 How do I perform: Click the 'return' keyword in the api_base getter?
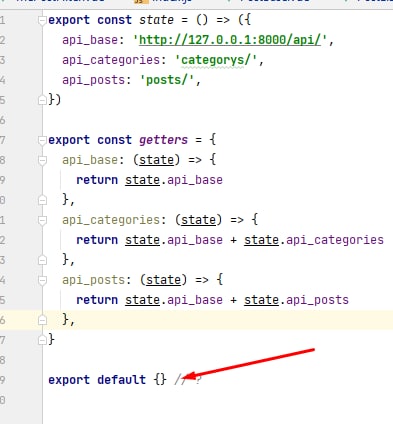click(97, 180)
